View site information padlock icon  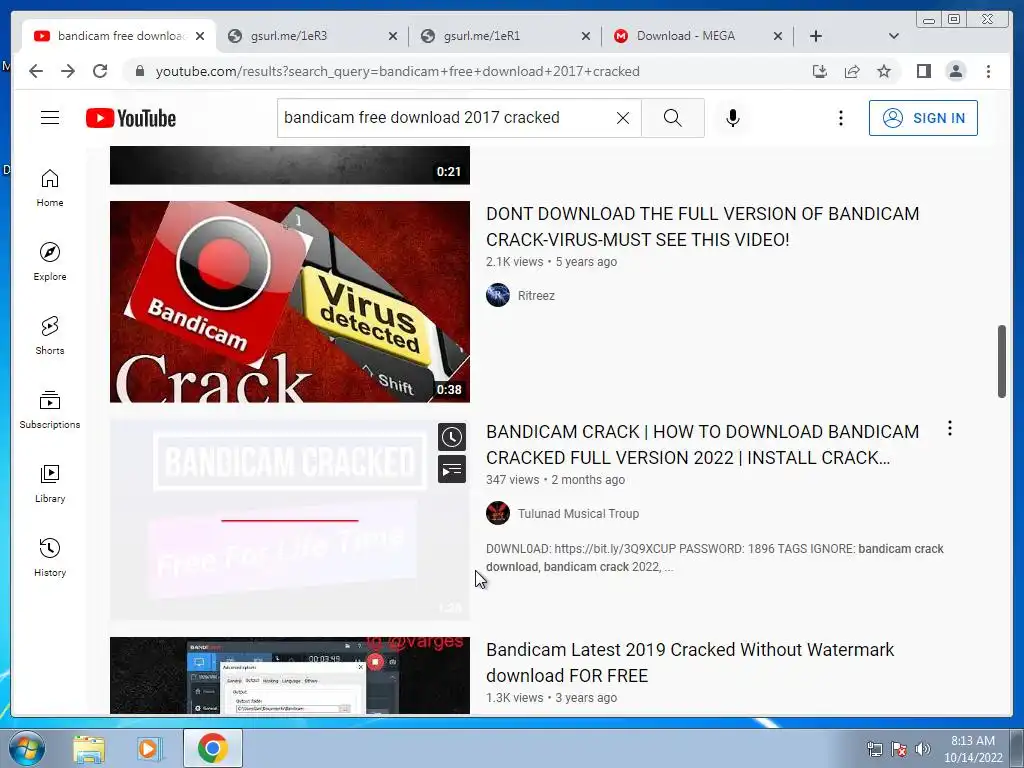(x=139, y=71)
